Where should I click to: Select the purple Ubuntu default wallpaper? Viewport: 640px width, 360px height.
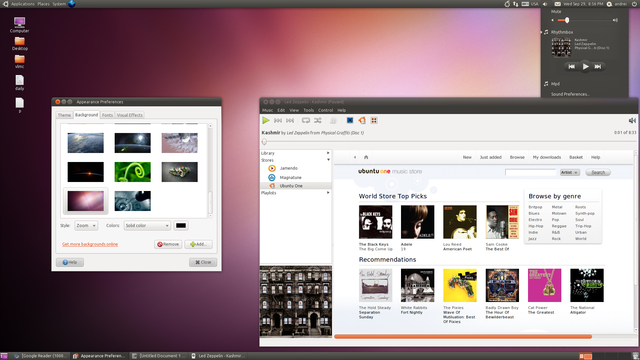click(86, 201)
